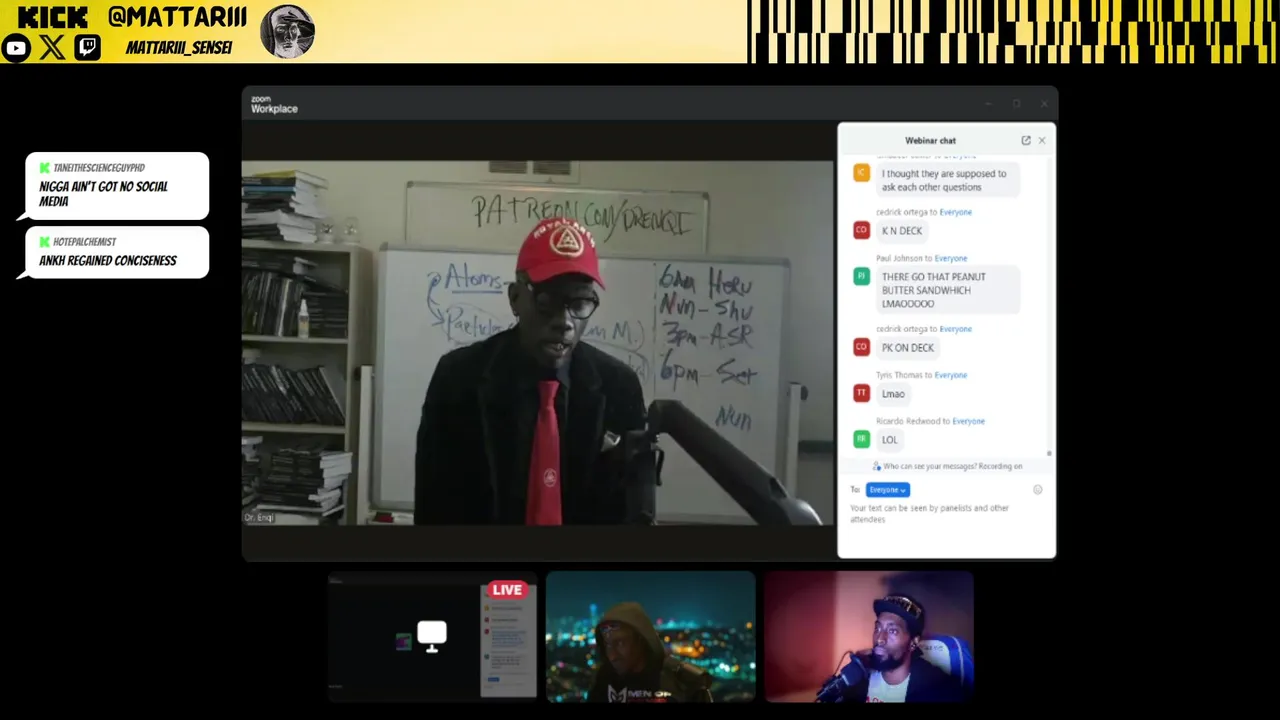The image size is (1280, 720).
Task: Click the 'THERE GO THAT PEANUT BUTTER SANDWHICH' message
Action: pyautogui.click(x=947, y=290)
